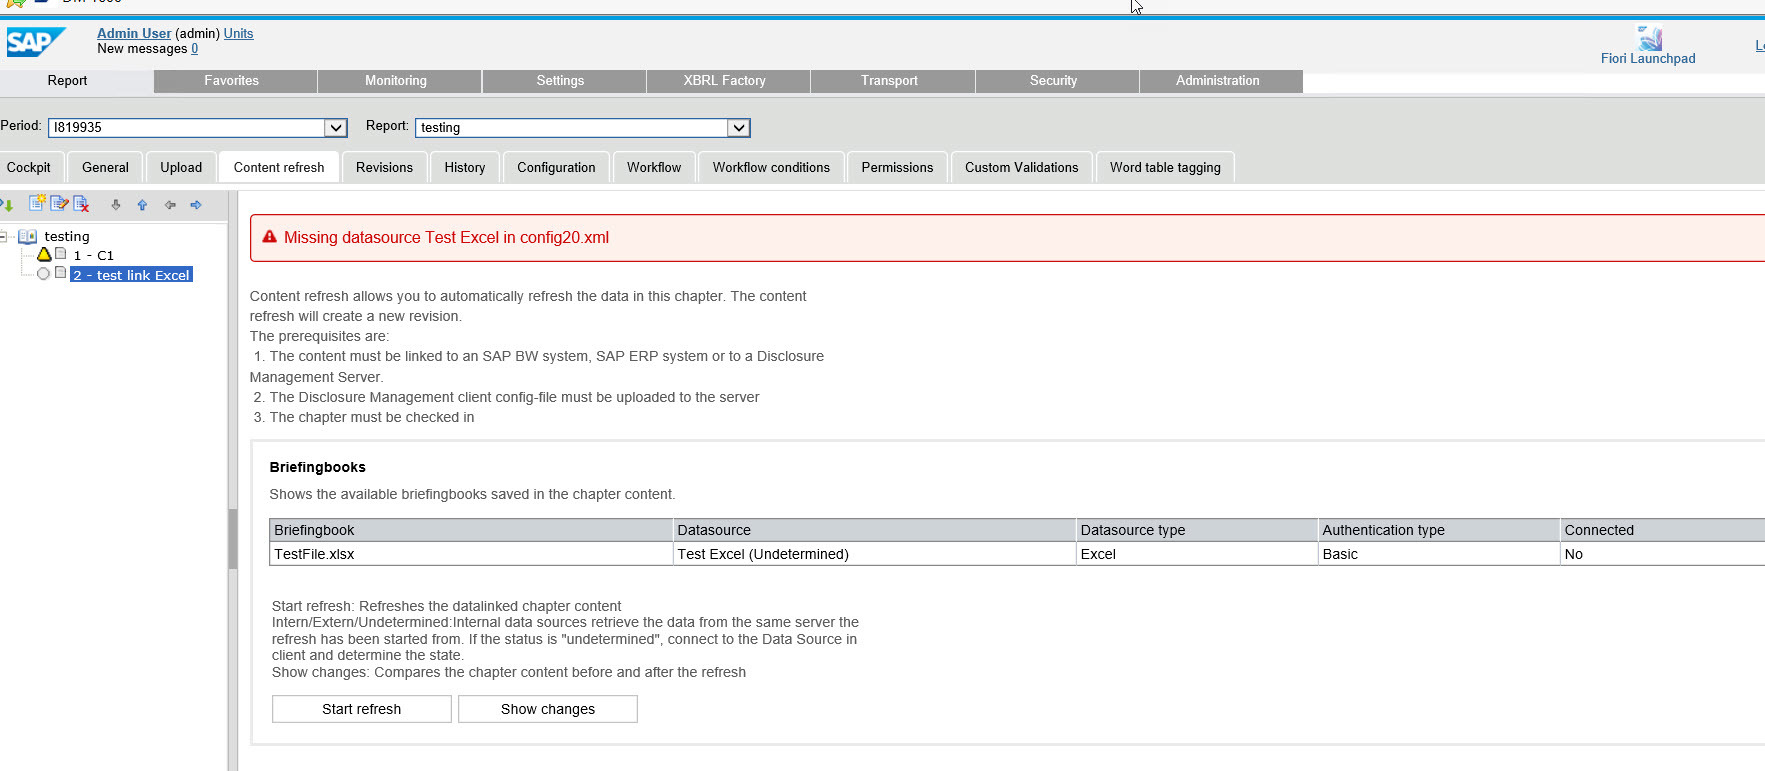This screenshot has height=771, width=1765.
Task: Click the Connected column header
Action: pyautogui.click(x=1662, y=530)
